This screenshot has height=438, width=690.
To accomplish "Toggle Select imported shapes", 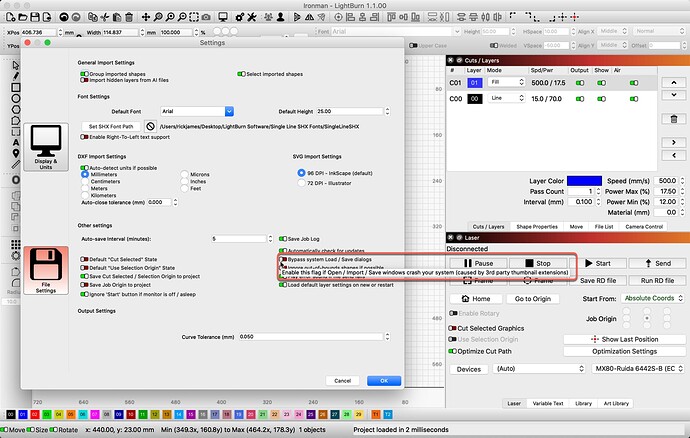I will (x=241, y=74).
